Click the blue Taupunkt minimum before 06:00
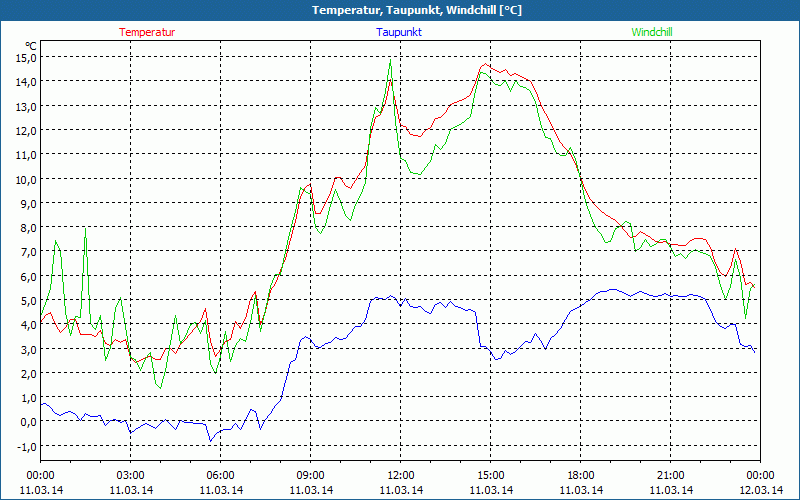 pyautogui.click(x=210, y=441)
